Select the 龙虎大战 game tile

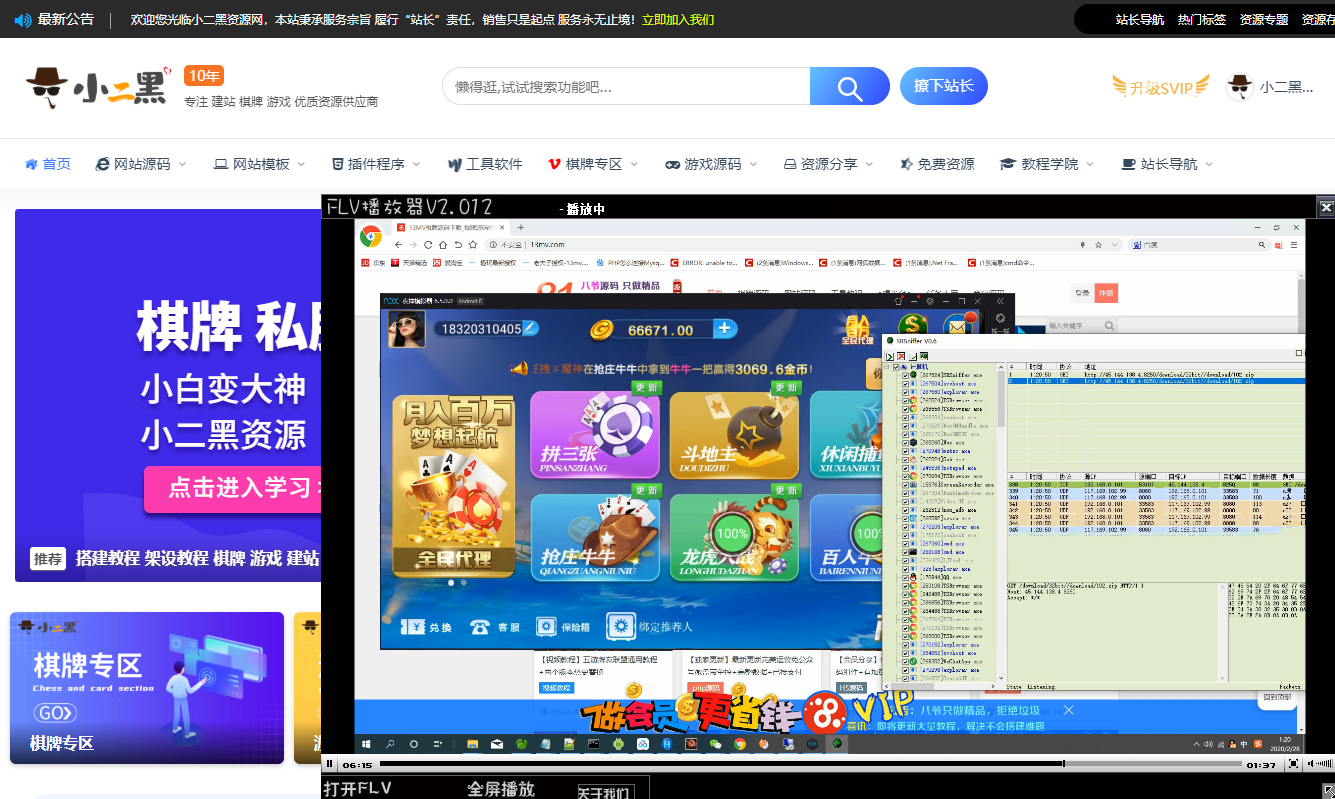coord(735,537)
